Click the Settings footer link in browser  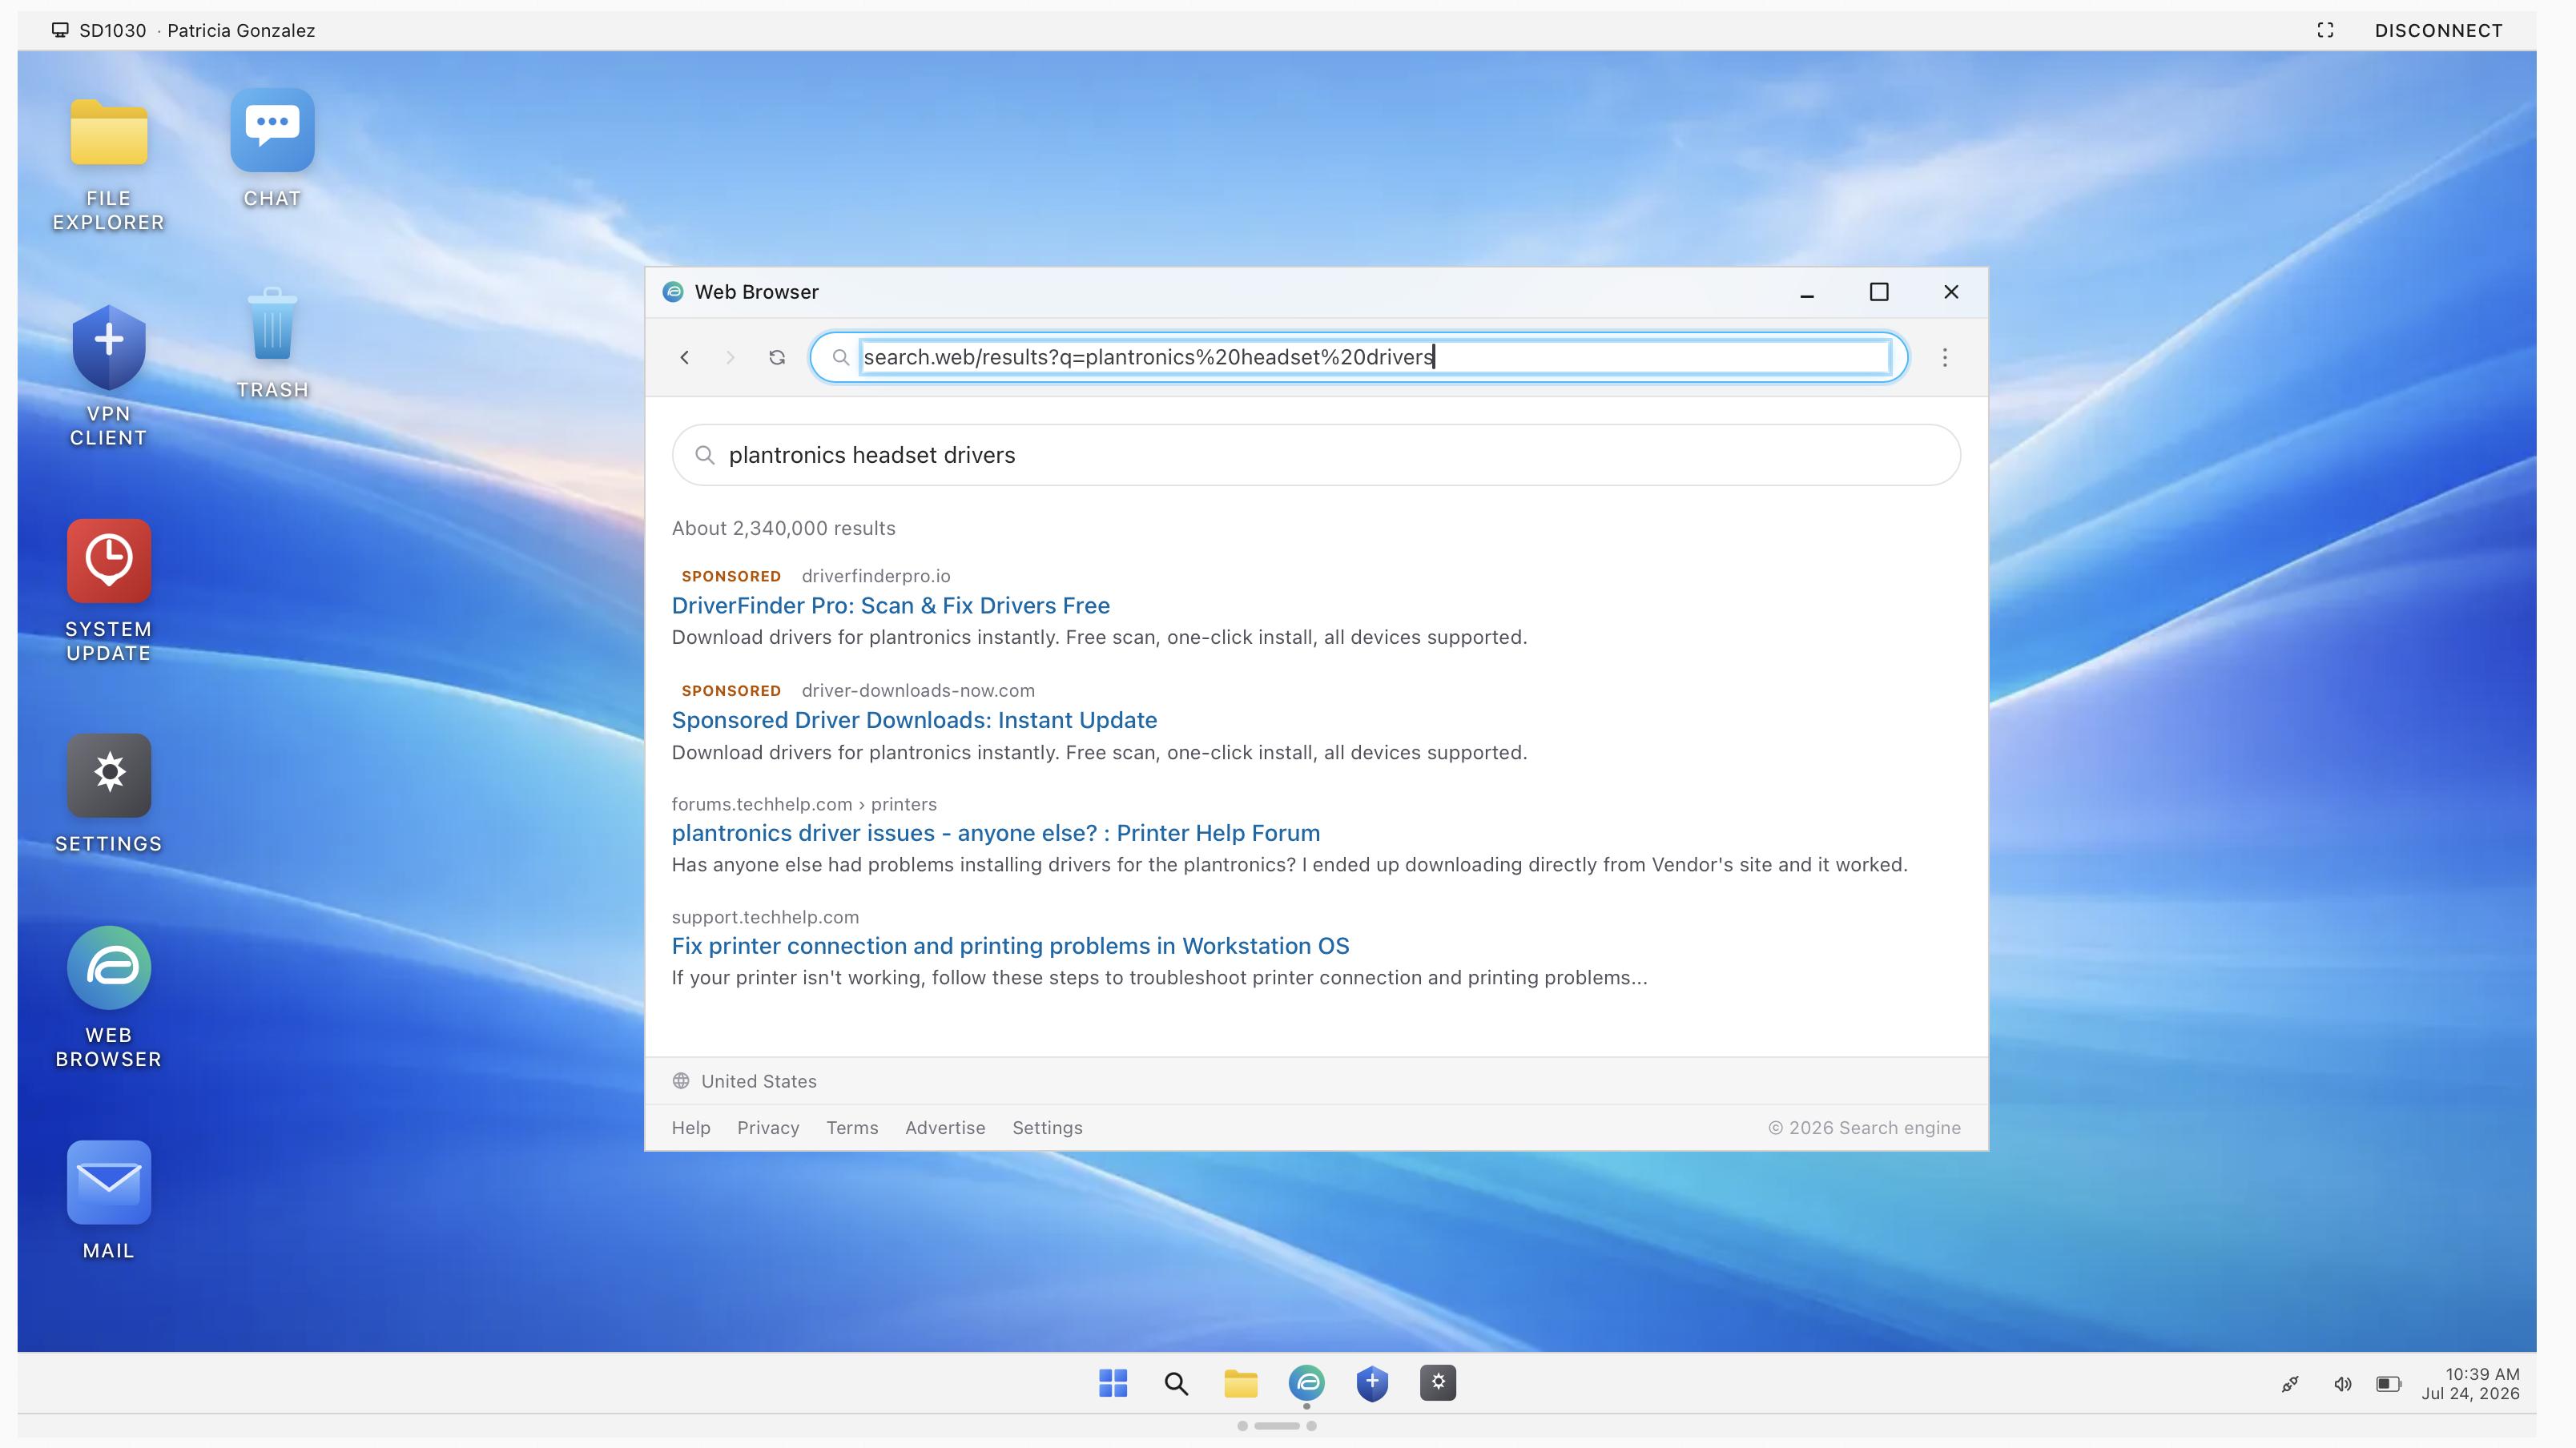pyautogui.click(x=1047, y=1128)
